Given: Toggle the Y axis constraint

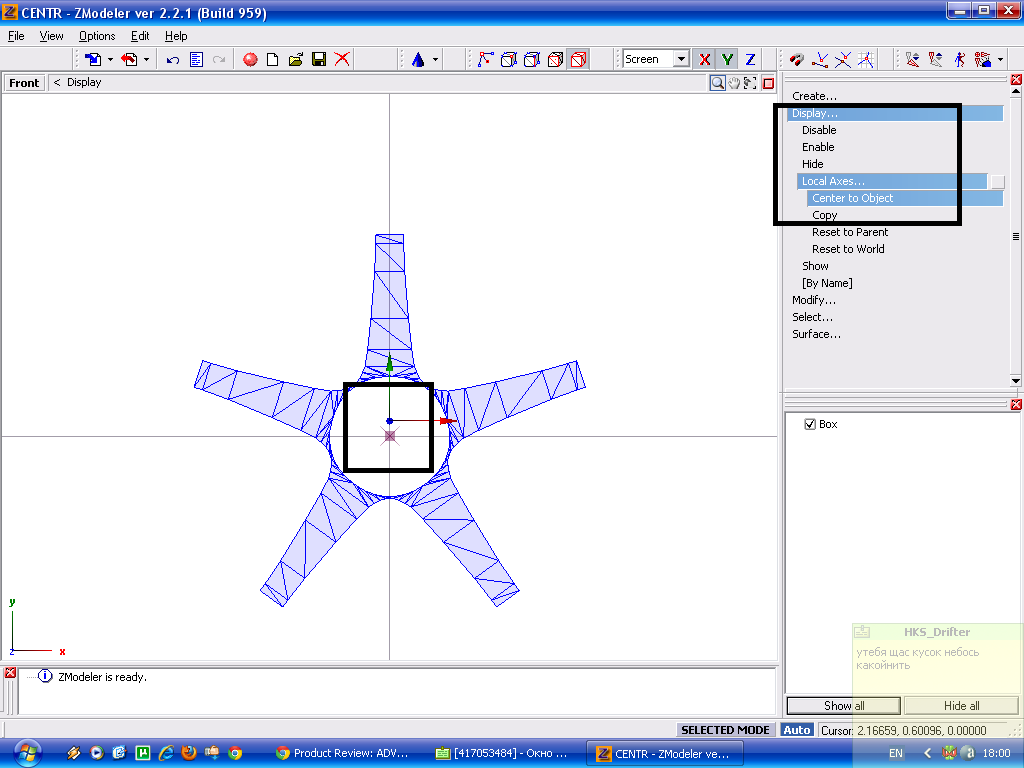Looking at the screenshot, I should pyautogui.click(x=728, y=60).
